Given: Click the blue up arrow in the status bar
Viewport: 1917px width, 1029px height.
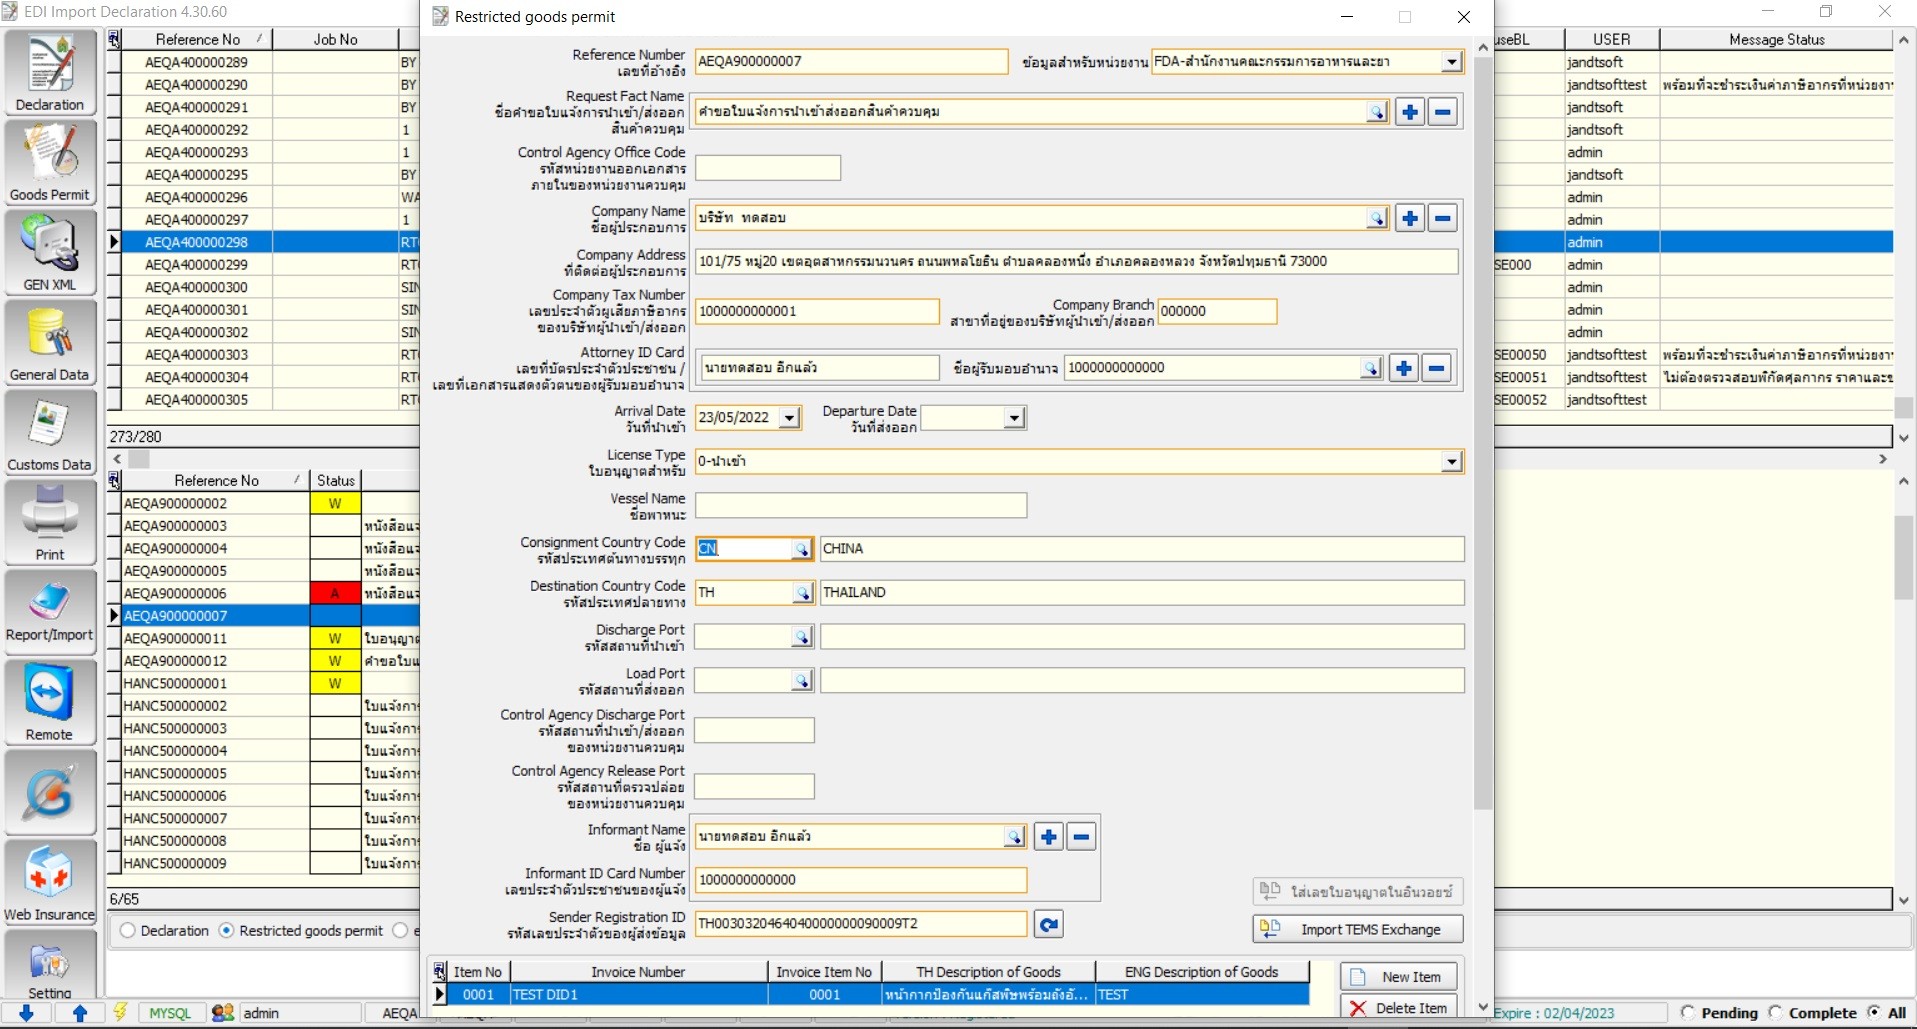Looking at the screenshot, I should pos(80,1013).
